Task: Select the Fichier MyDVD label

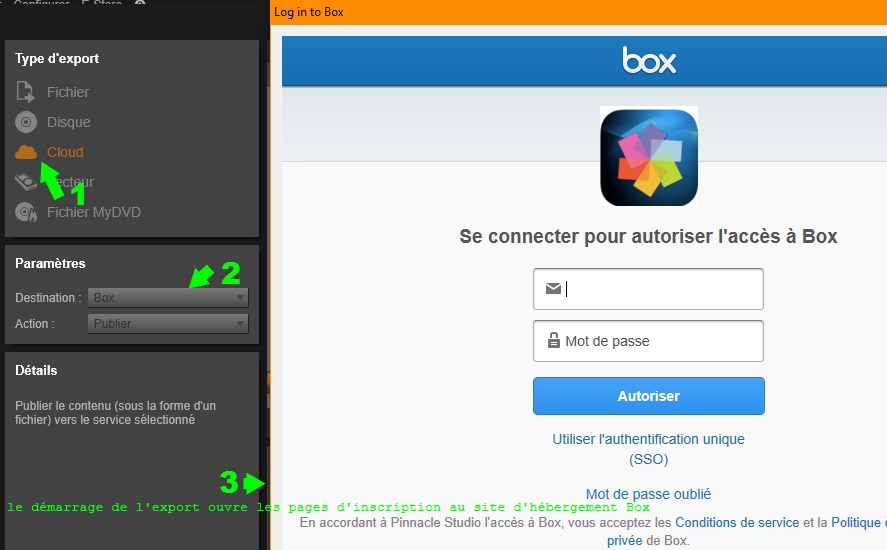Action: [x=94, y=212]
